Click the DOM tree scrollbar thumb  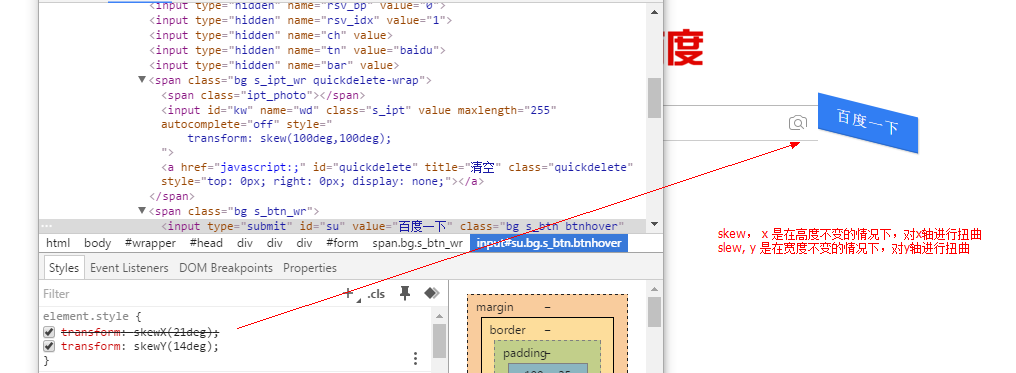654,98
